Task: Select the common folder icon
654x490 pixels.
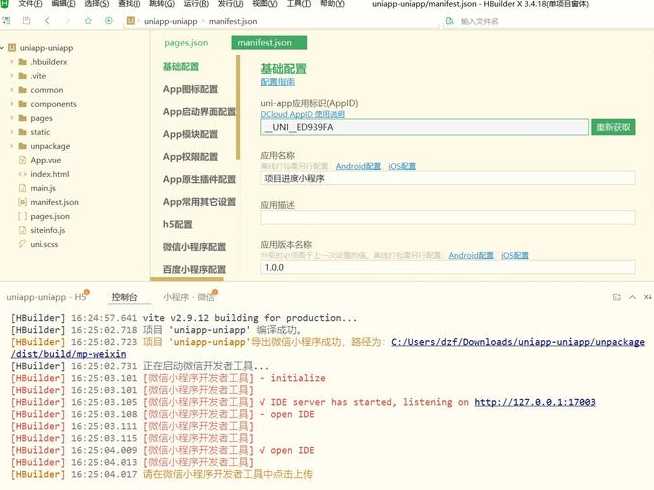Action: coord(23,90)
